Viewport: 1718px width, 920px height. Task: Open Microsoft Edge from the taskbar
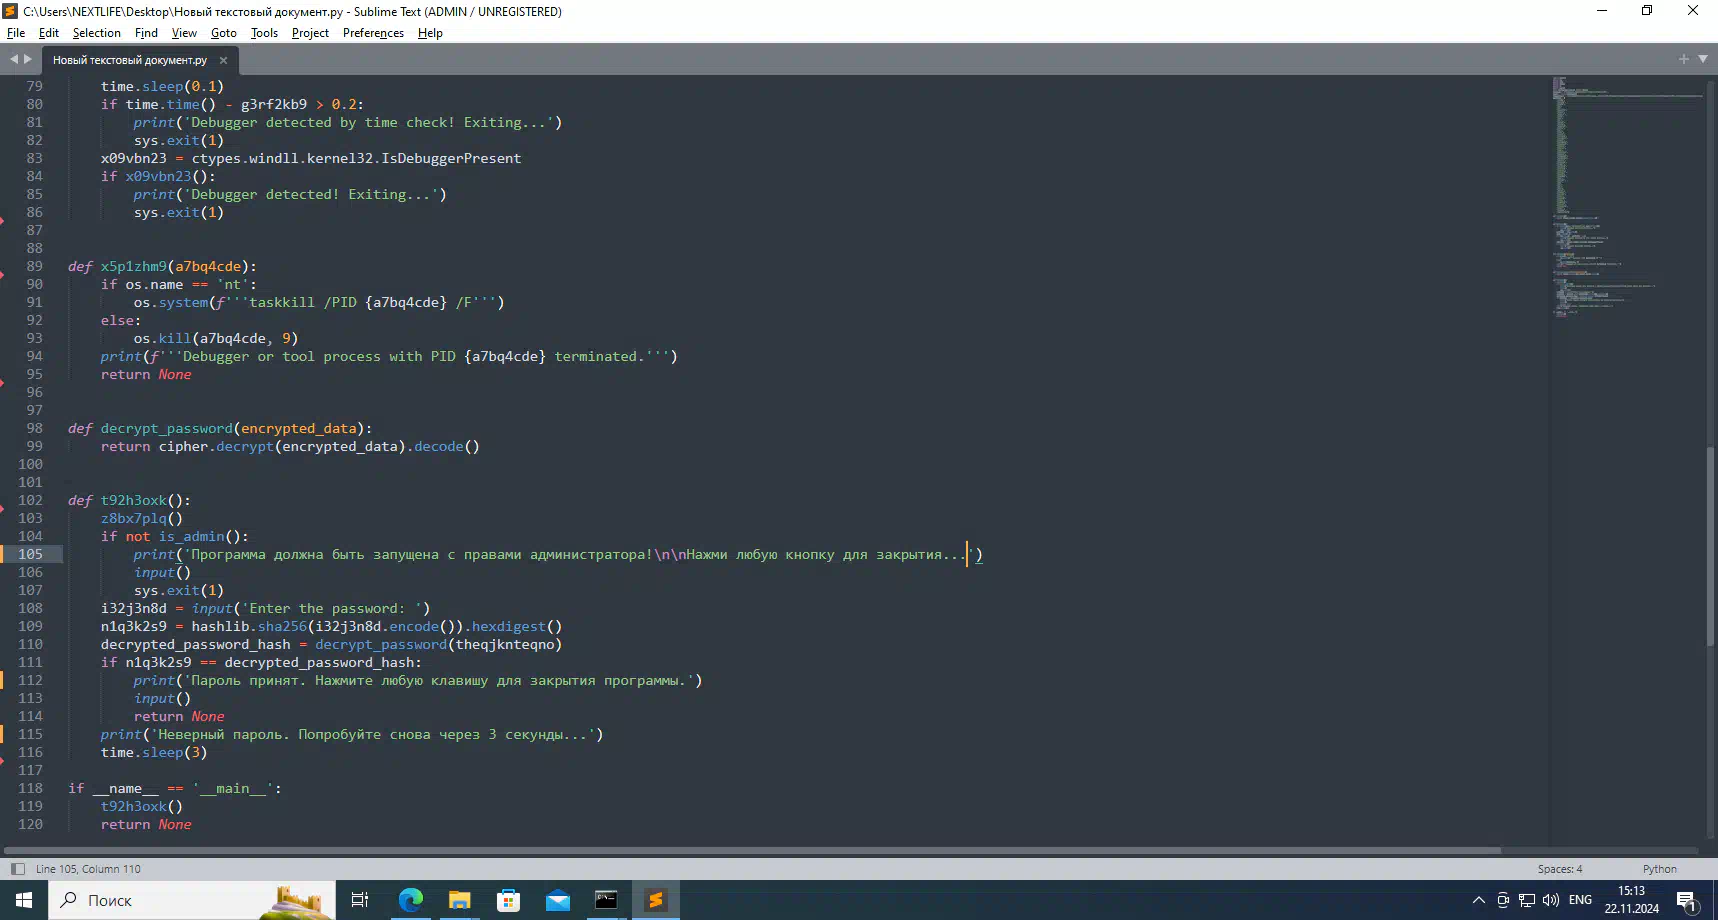(x=410, y=900)
